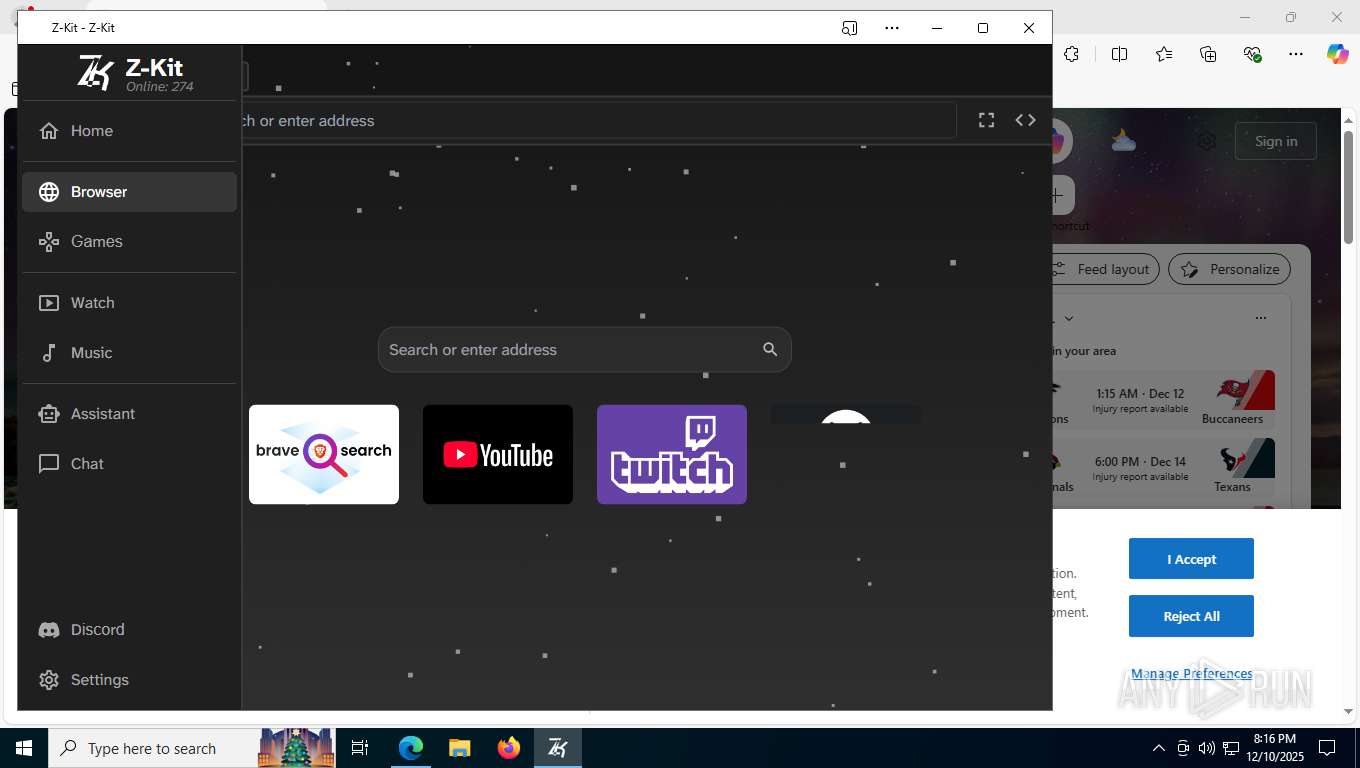Screen dimensions: 1360x768
Task: Click the 'Online: 274' text
Action: [160, 87]
